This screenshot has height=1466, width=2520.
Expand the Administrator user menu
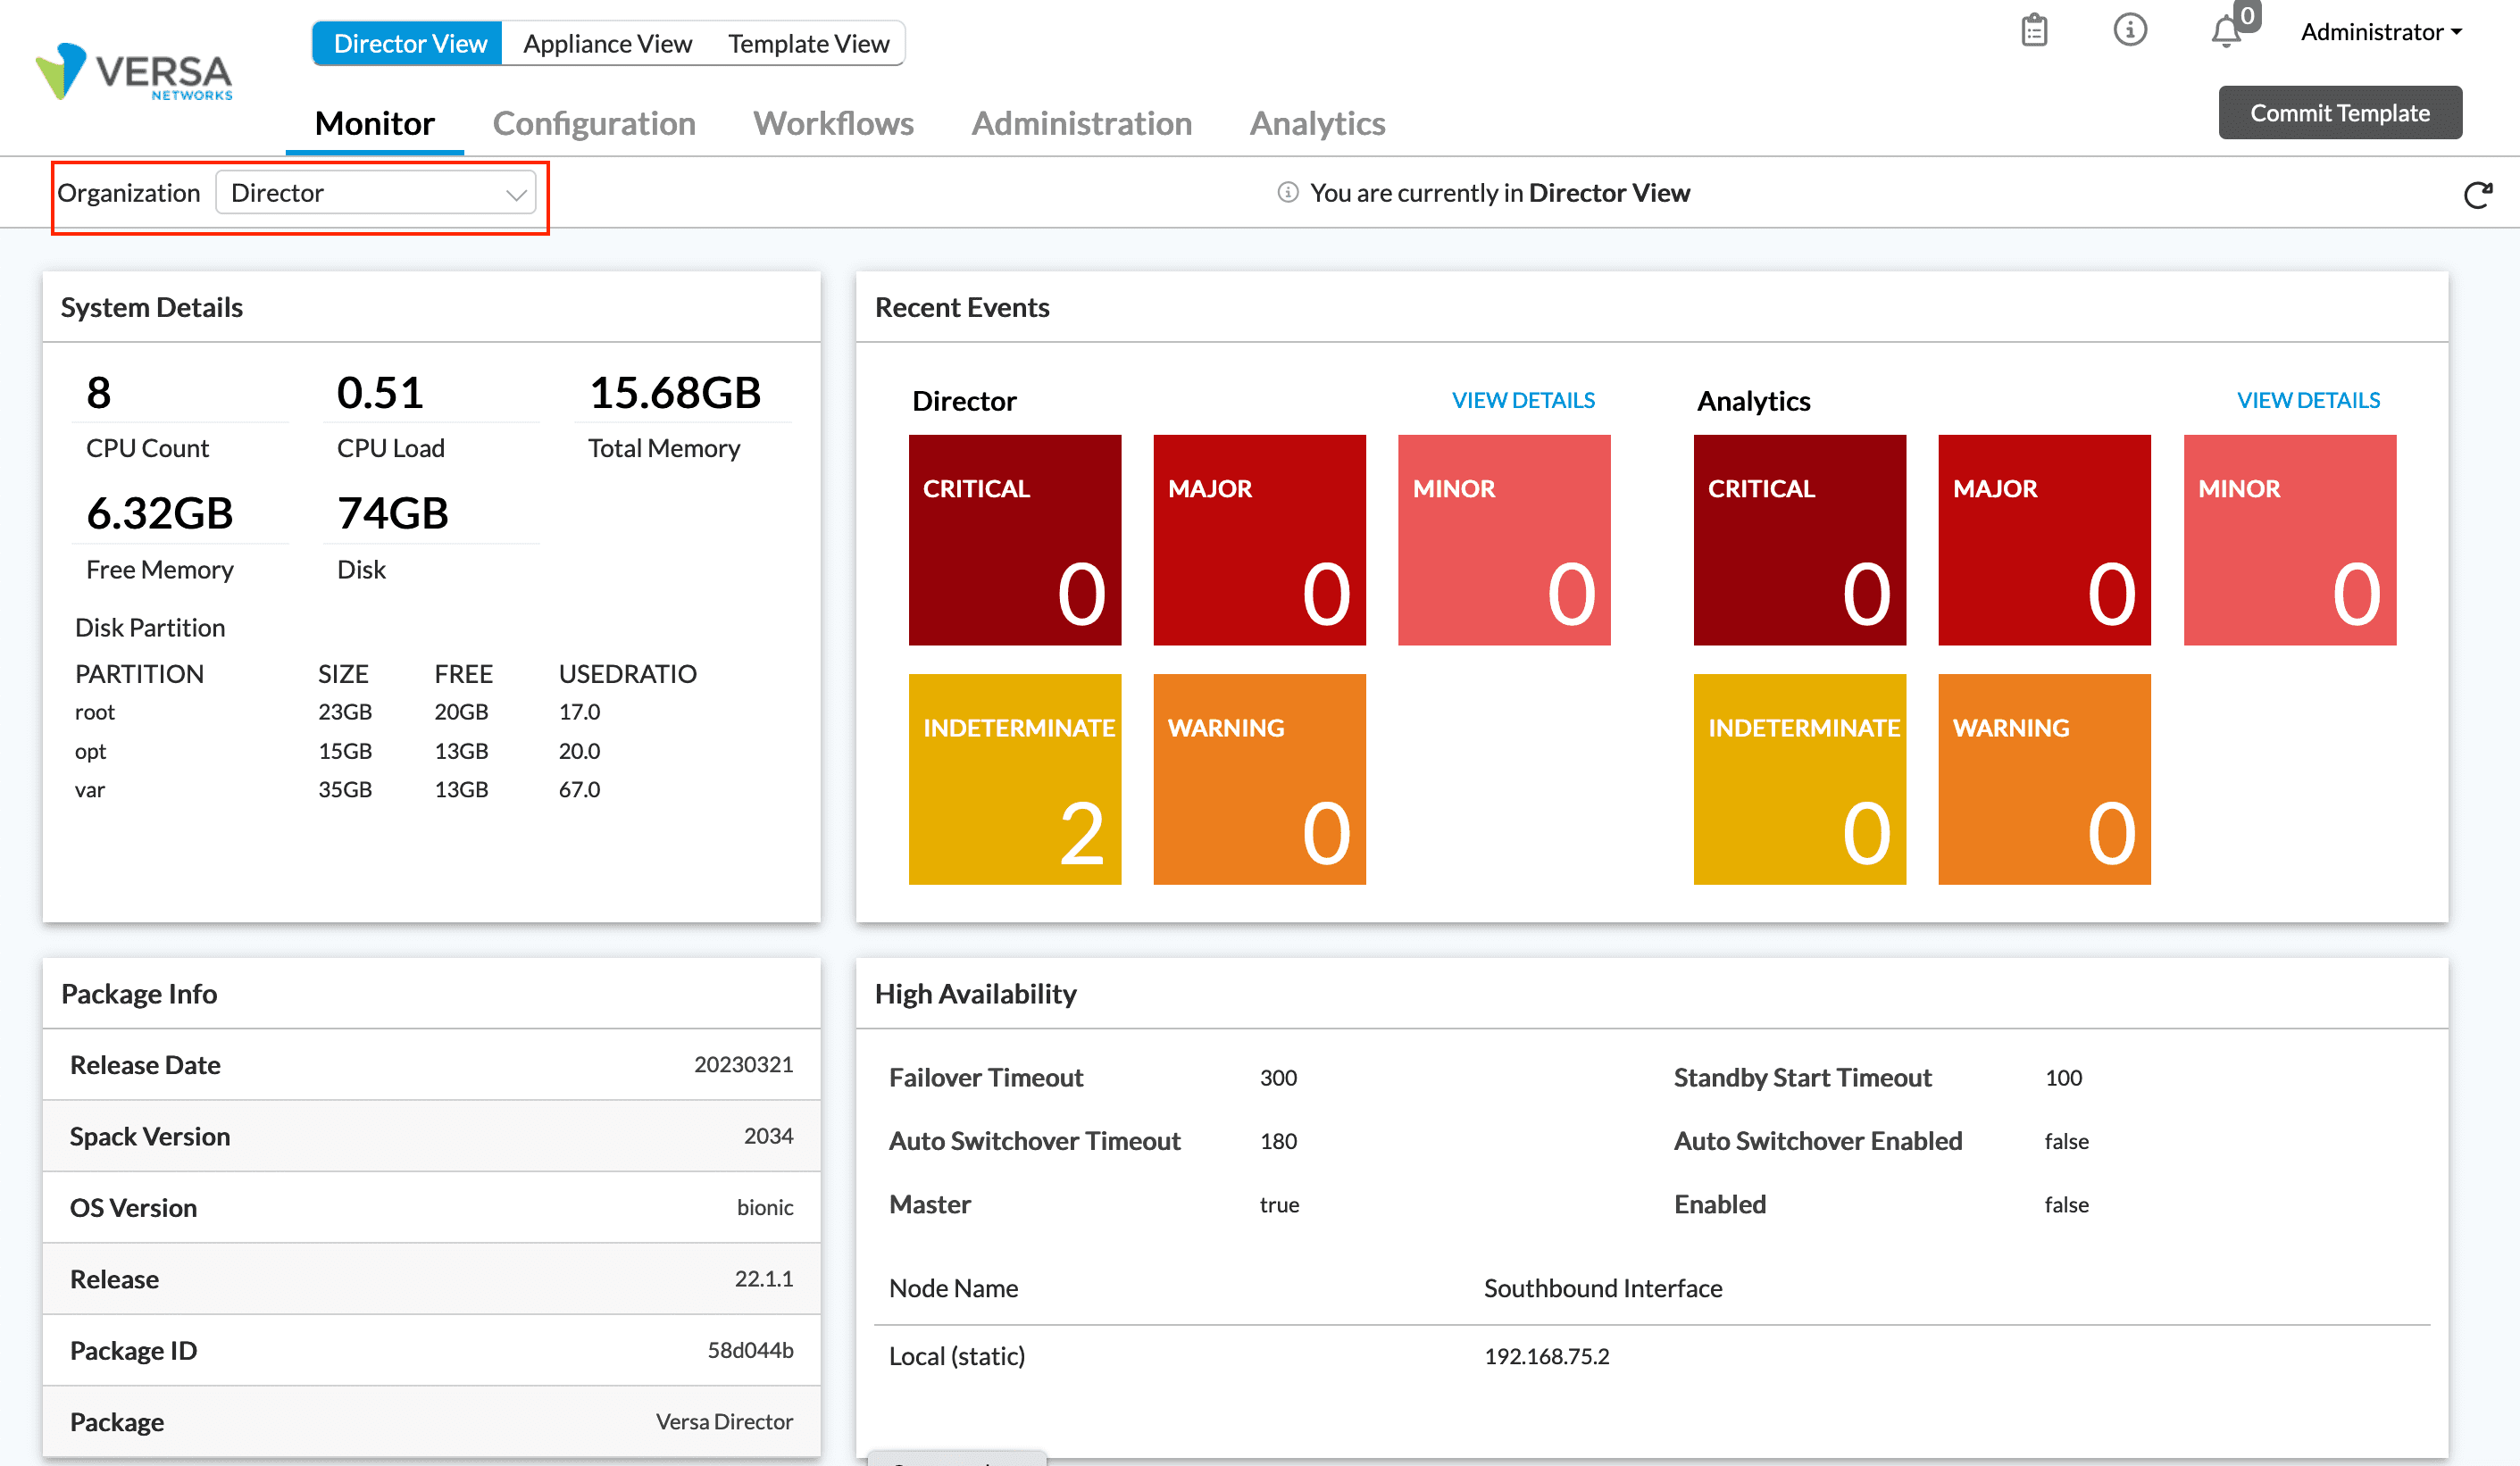click(x=2381, y=32)
